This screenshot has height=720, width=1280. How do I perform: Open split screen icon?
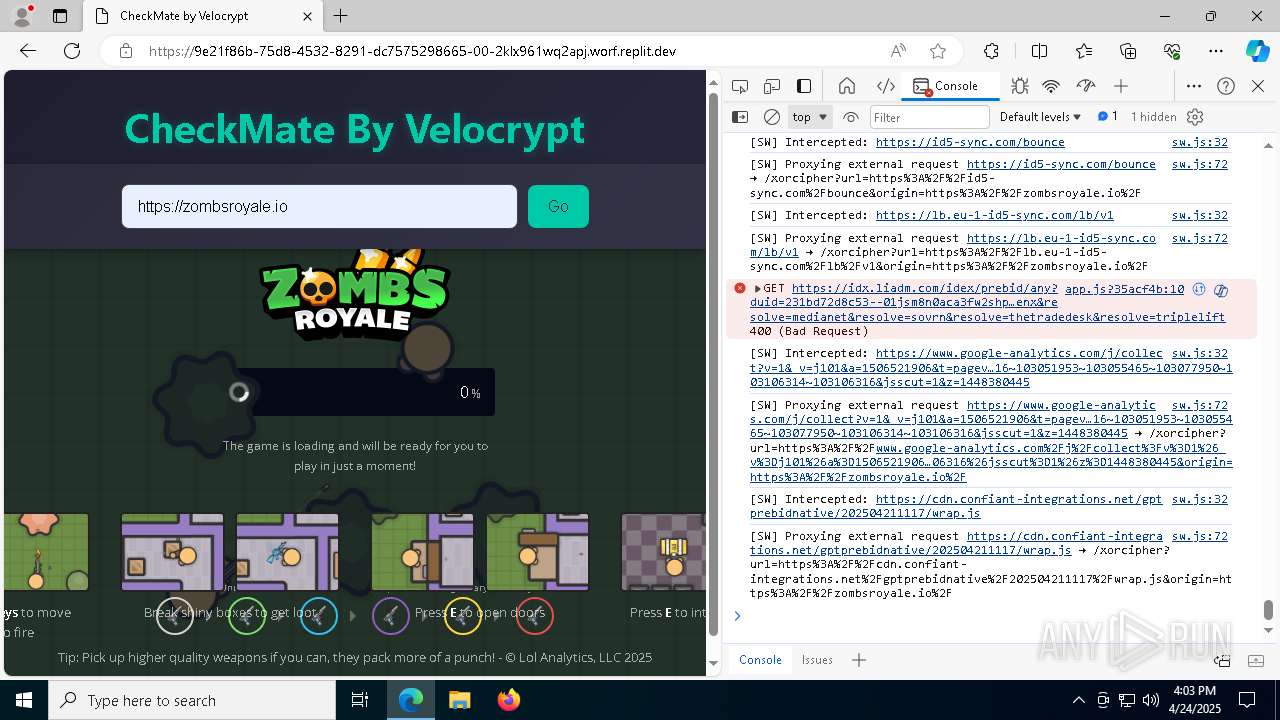click(1039, 51)
